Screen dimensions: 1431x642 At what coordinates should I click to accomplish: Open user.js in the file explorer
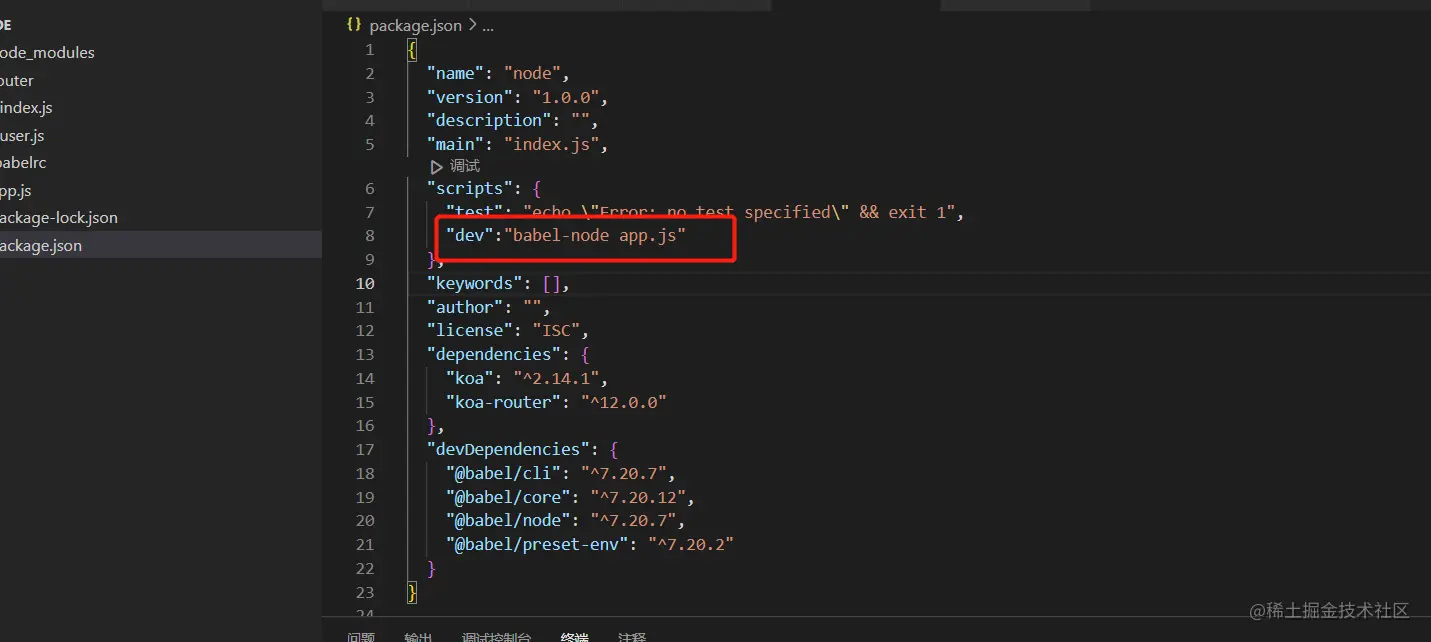coord(22,136)
